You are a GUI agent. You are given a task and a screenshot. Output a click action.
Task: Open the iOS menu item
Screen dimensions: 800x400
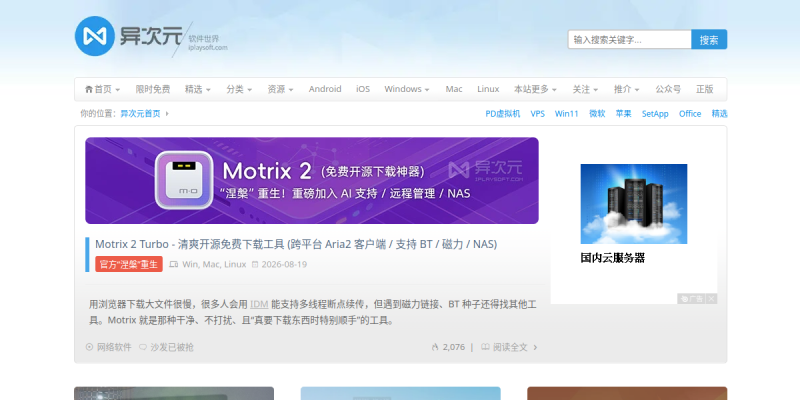point(363,89)
